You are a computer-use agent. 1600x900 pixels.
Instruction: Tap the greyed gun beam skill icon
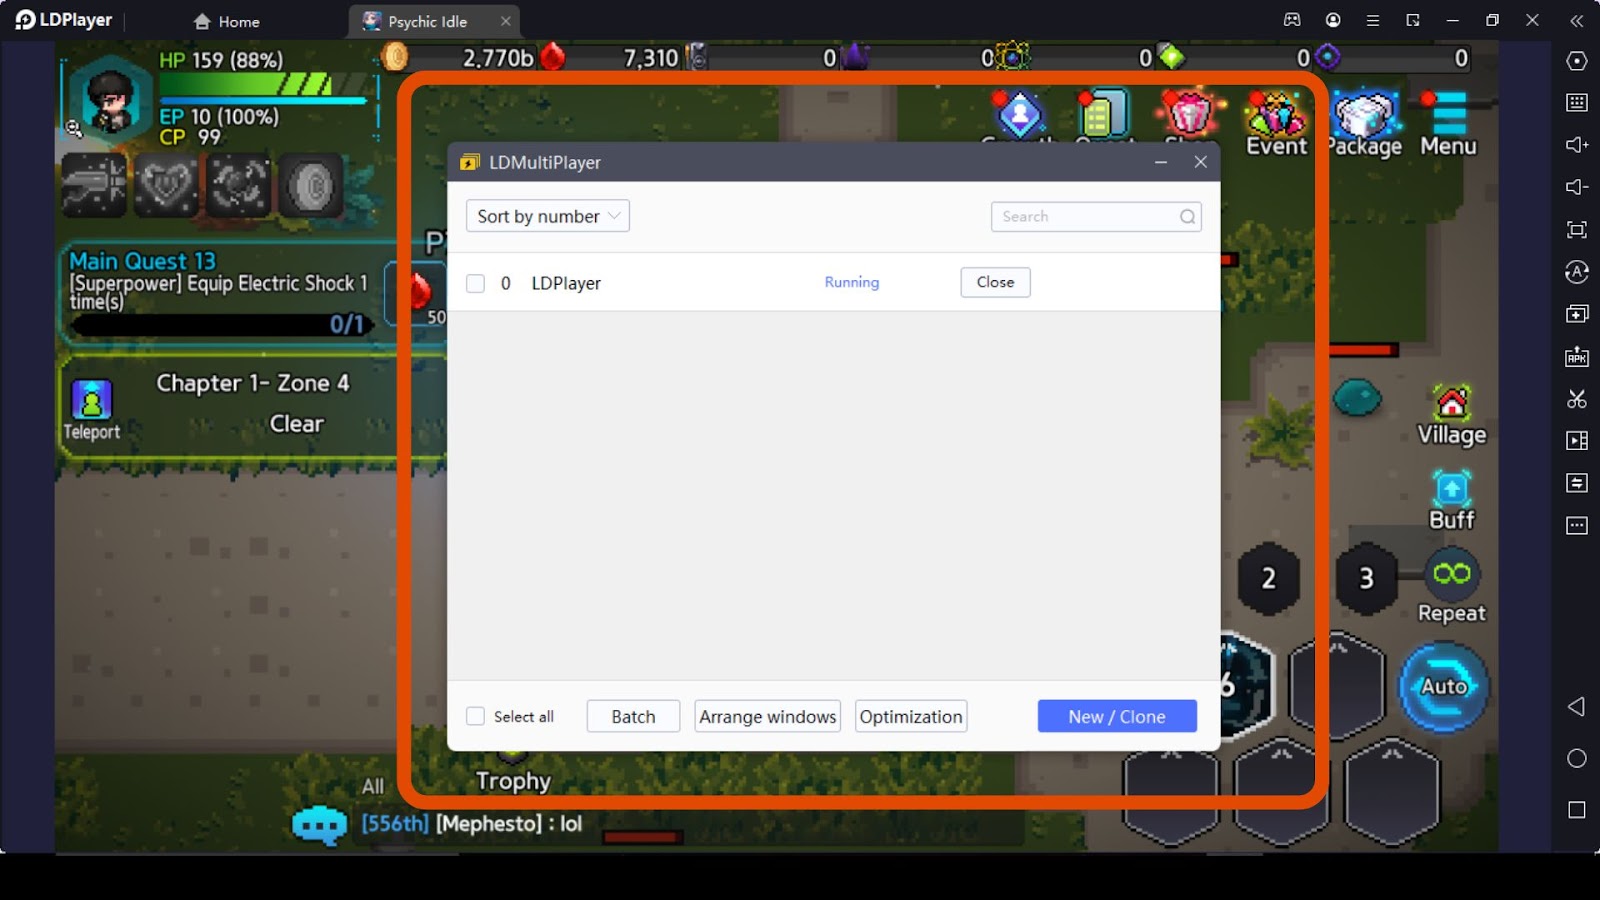coord(94,185)
